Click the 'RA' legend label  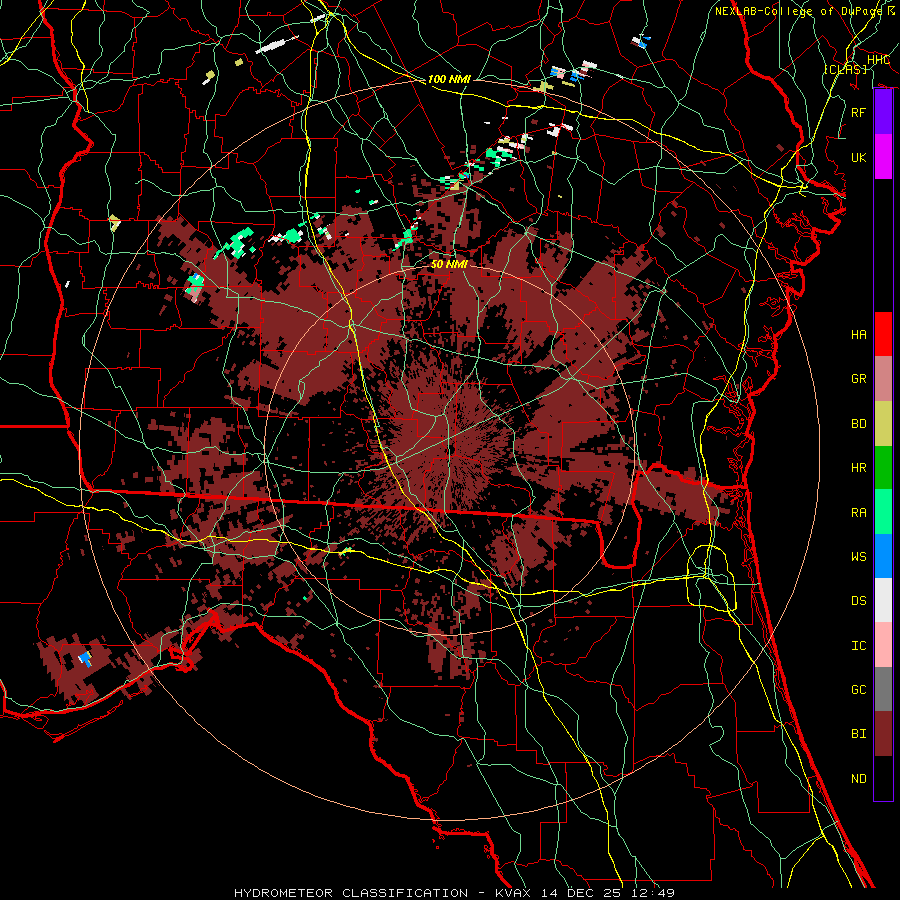coord(858,513)
